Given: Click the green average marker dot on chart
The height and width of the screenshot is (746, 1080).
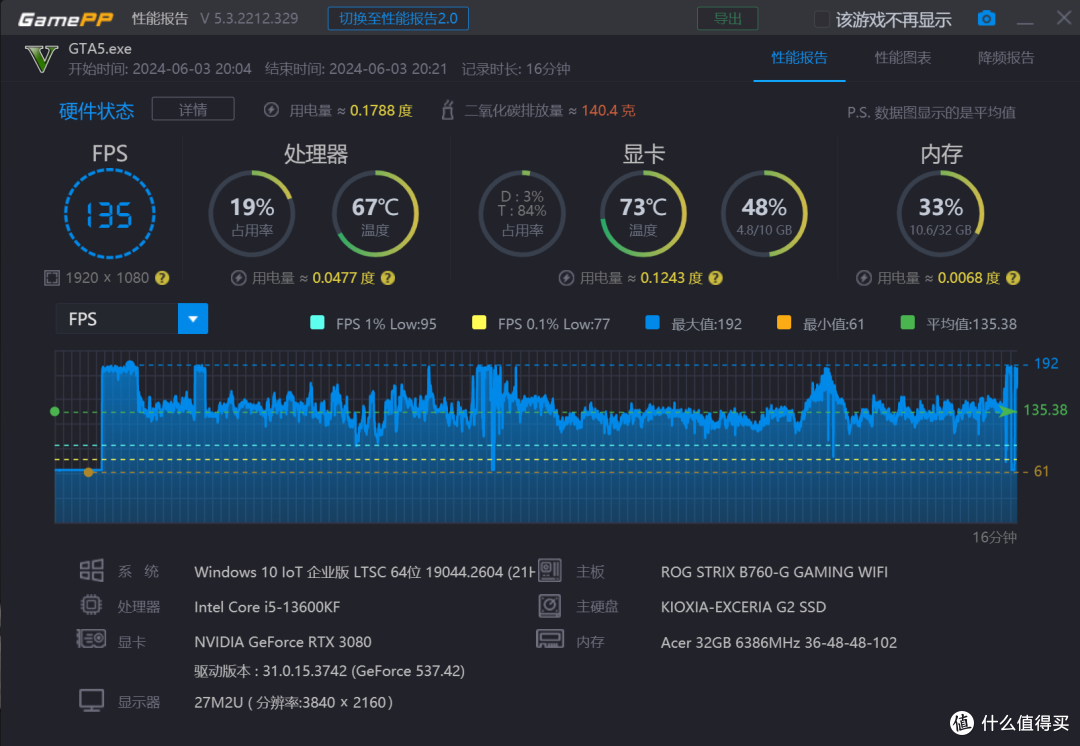Looking at the screenshot, I should click(55, 411).
